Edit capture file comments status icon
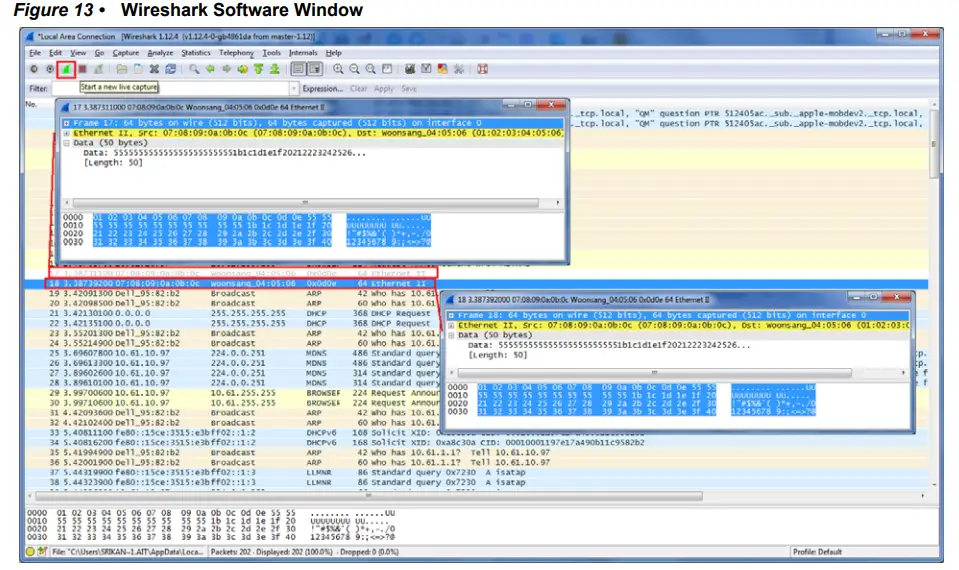Screen dimensions: 959x570 (42, 552)
